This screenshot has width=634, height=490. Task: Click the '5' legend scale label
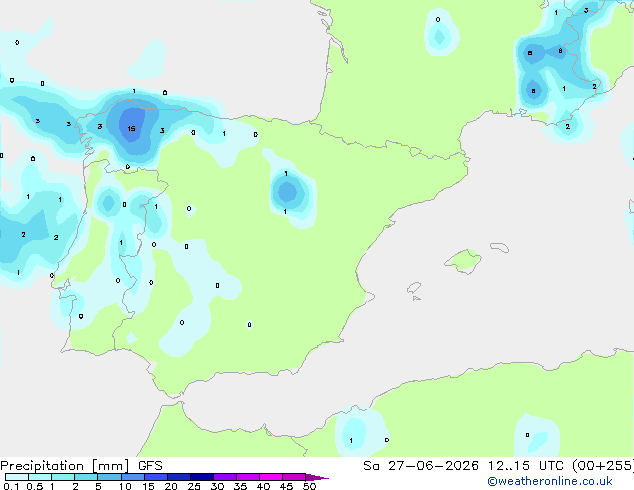[x=98, y=486]
